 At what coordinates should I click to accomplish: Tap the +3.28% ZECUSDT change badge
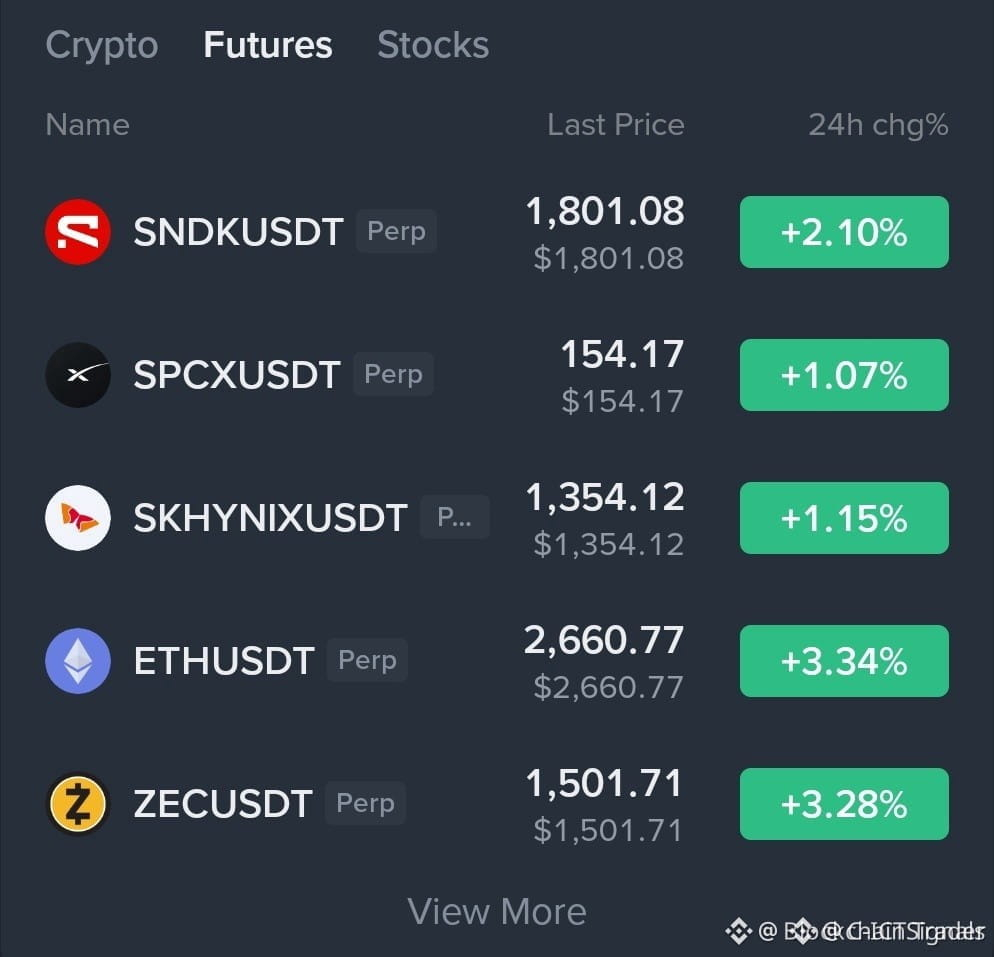click(x=844, y=804)
